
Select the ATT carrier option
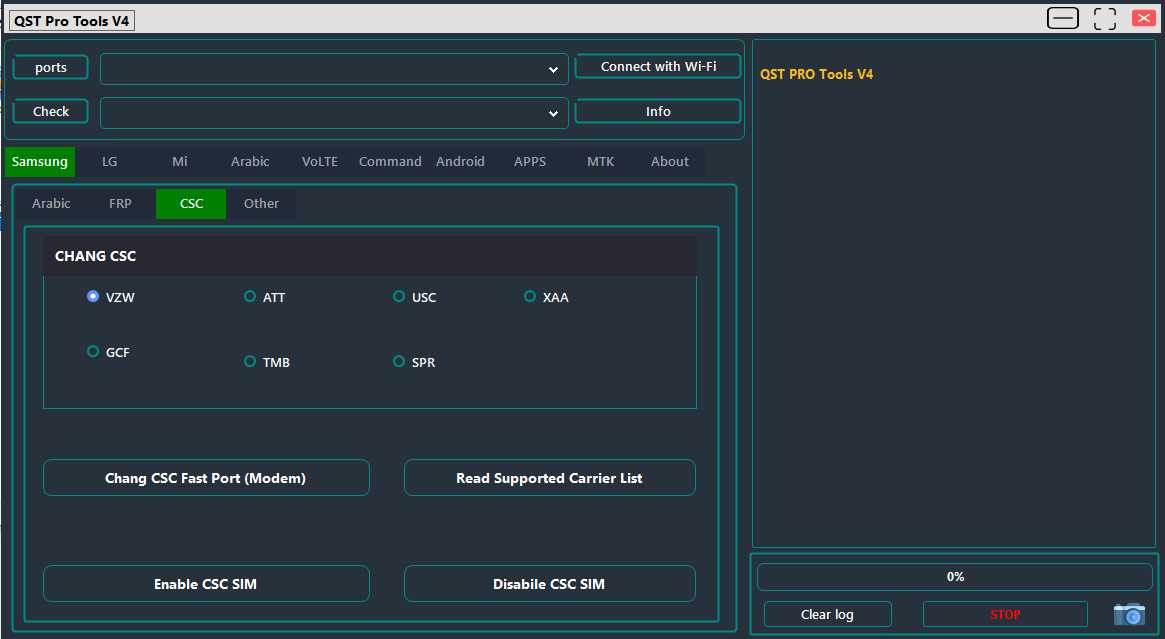tap(249, 296)
